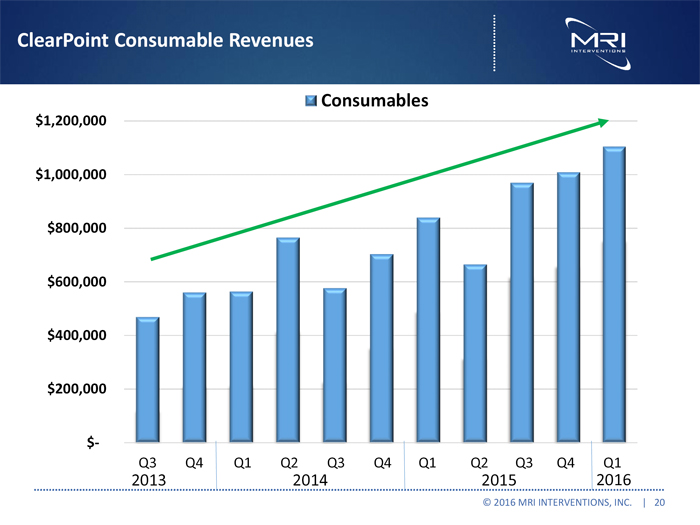Select the Q2 2015 revenue bar
This screenshot has height=525, width=700.
pos(476,353)
